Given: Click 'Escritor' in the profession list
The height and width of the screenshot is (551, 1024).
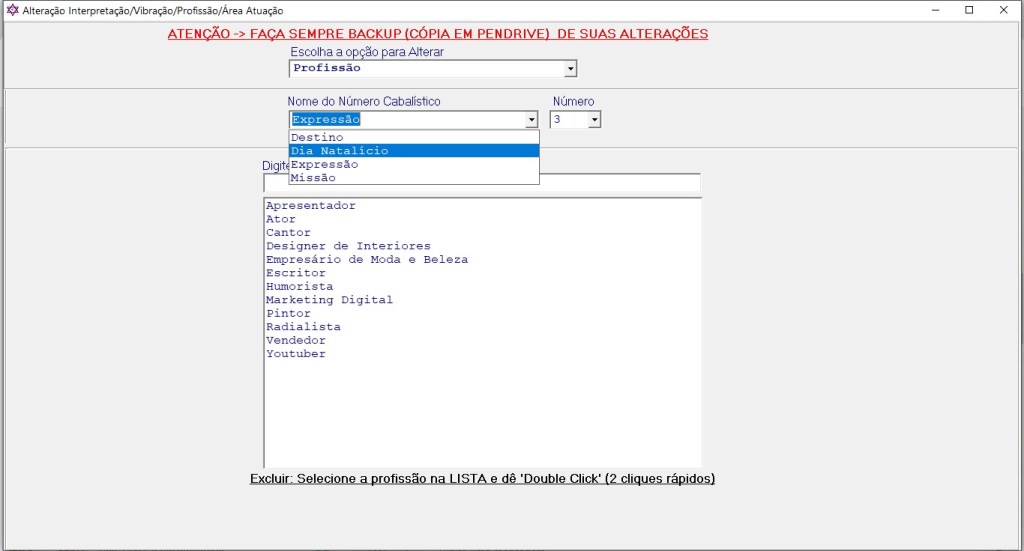Looking at the screenshot, I should pos(295,273).
